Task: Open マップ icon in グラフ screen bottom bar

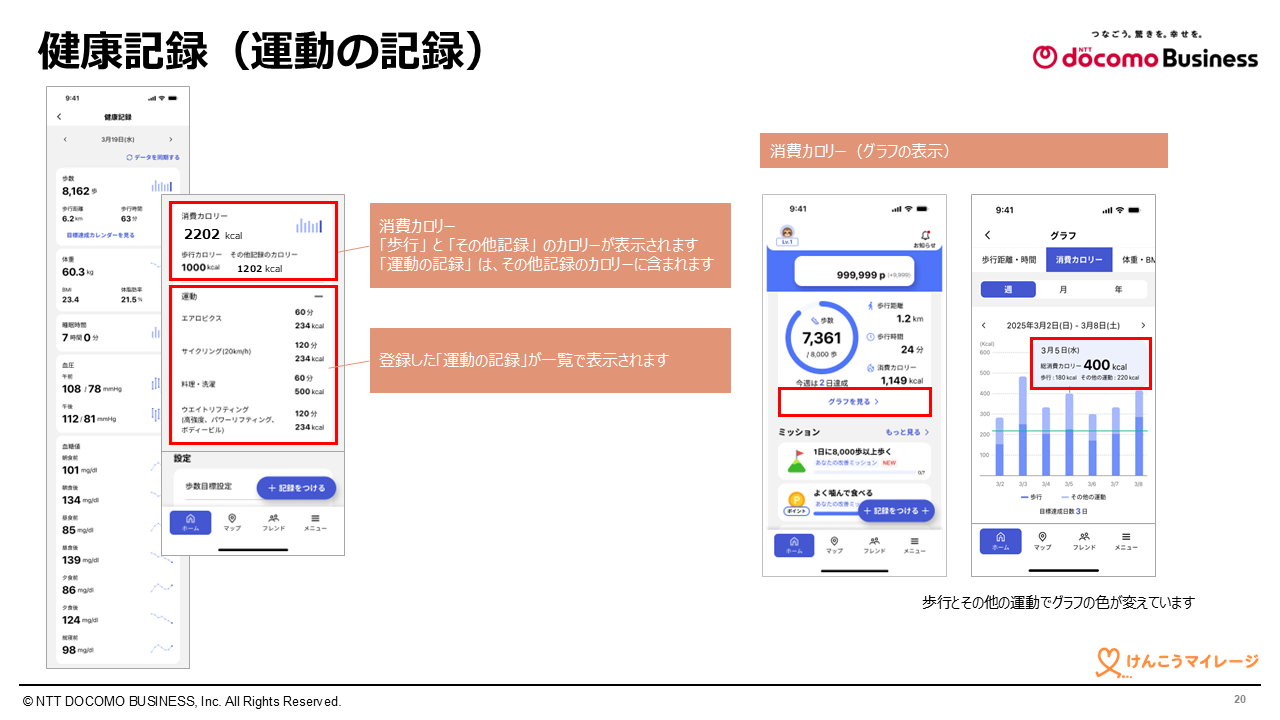Action: click(1042, 540)
